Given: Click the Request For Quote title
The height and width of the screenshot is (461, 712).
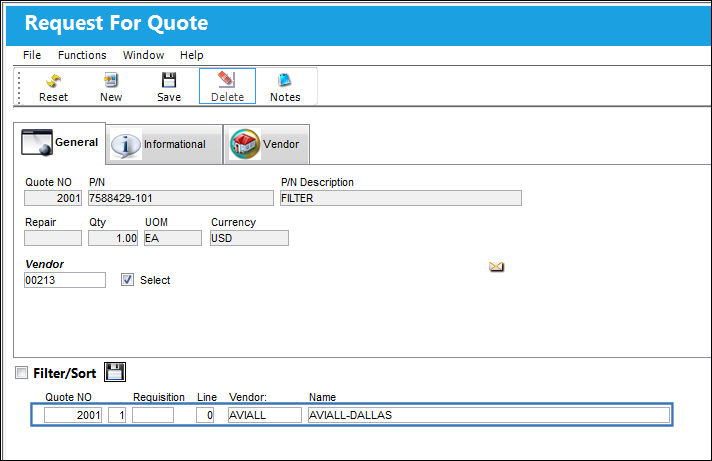Looking at the screenshot, I should (116, 23).
